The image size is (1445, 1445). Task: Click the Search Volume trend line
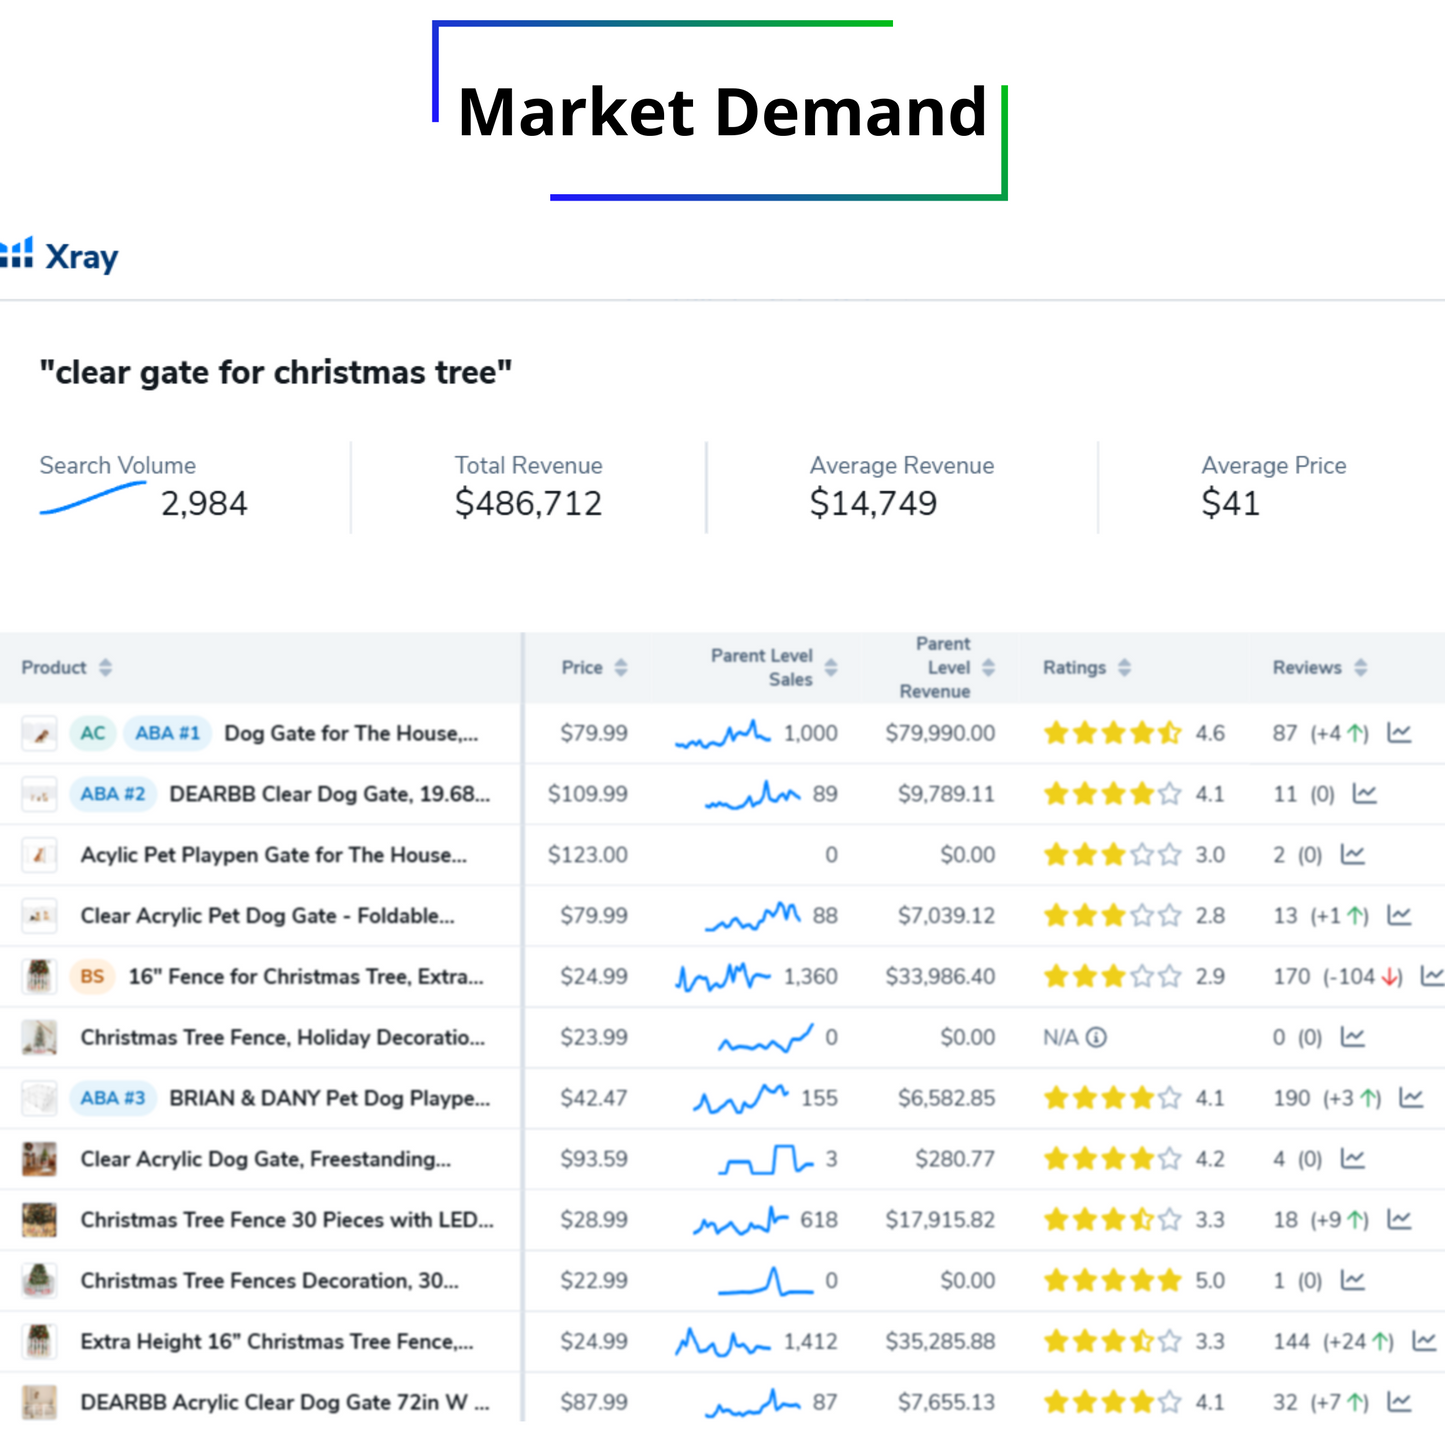tap(92, 498)
